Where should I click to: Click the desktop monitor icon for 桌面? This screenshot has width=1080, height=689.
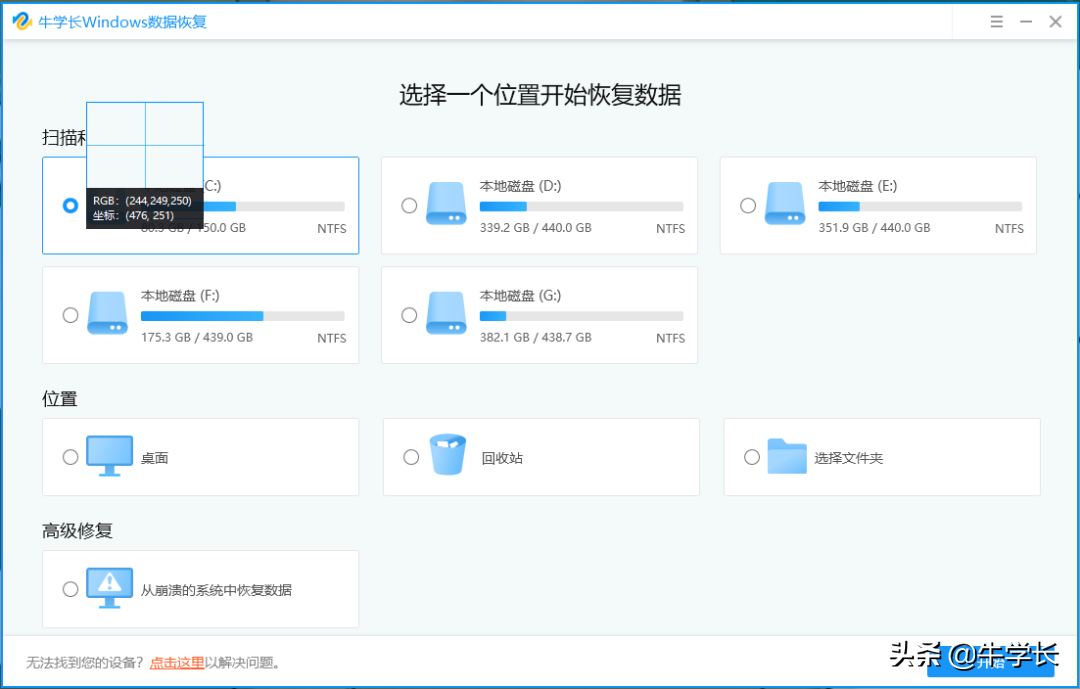click(109, 455)
